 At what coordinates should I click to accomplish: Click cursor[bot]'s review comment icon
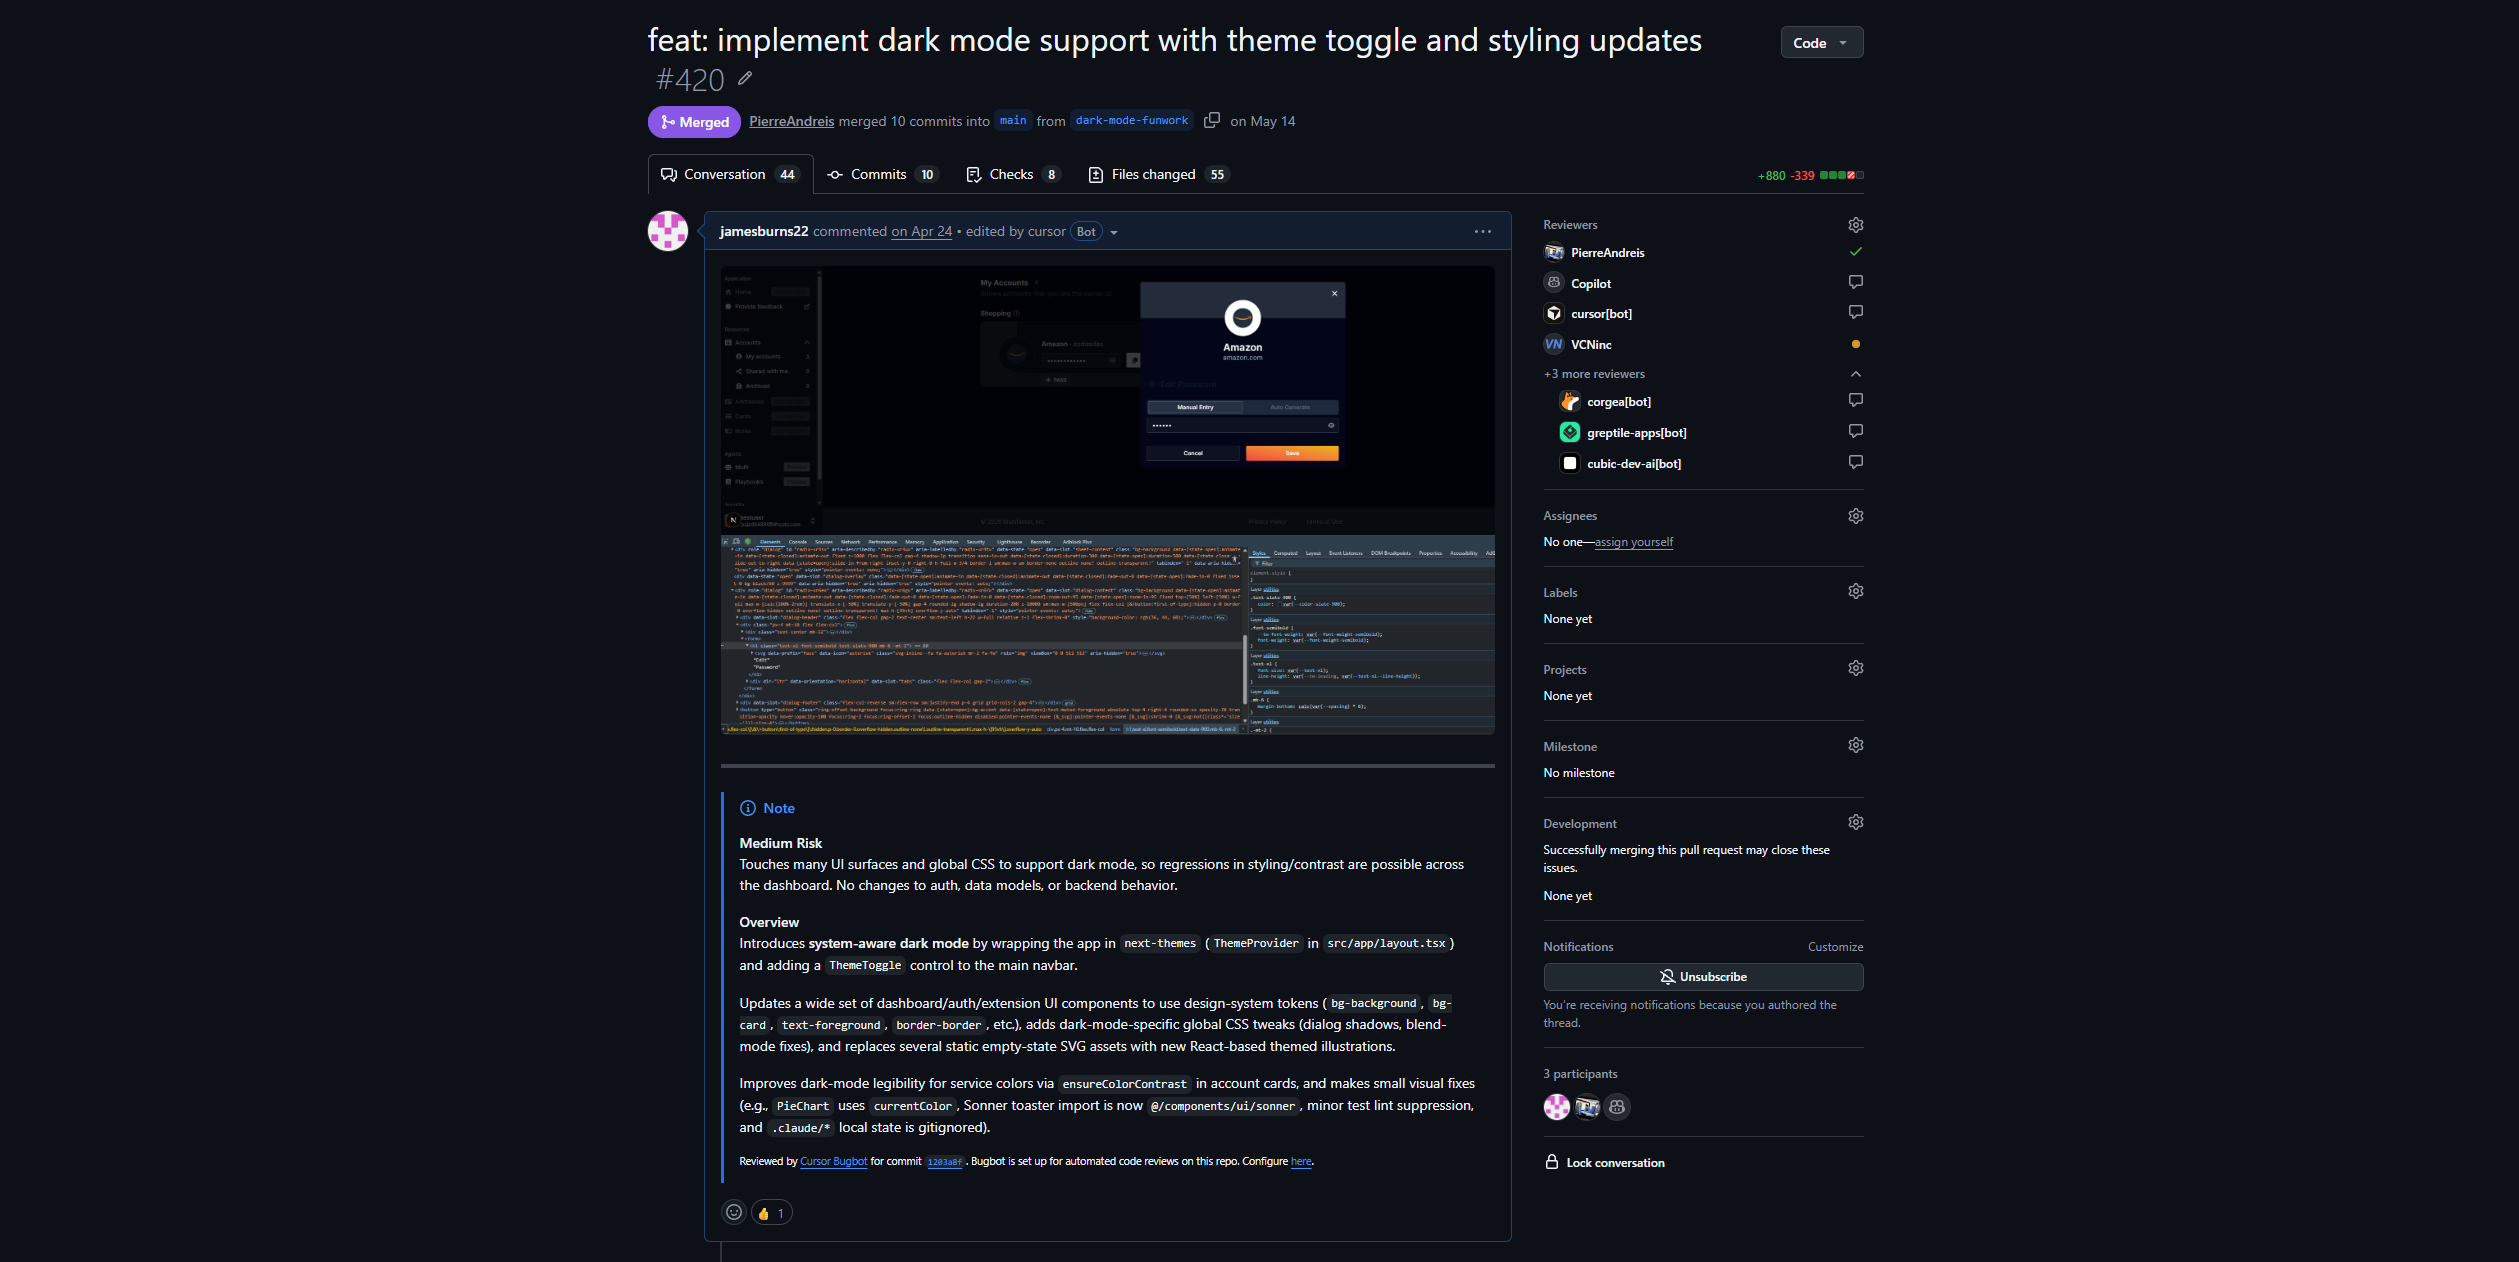point(1856,312)
